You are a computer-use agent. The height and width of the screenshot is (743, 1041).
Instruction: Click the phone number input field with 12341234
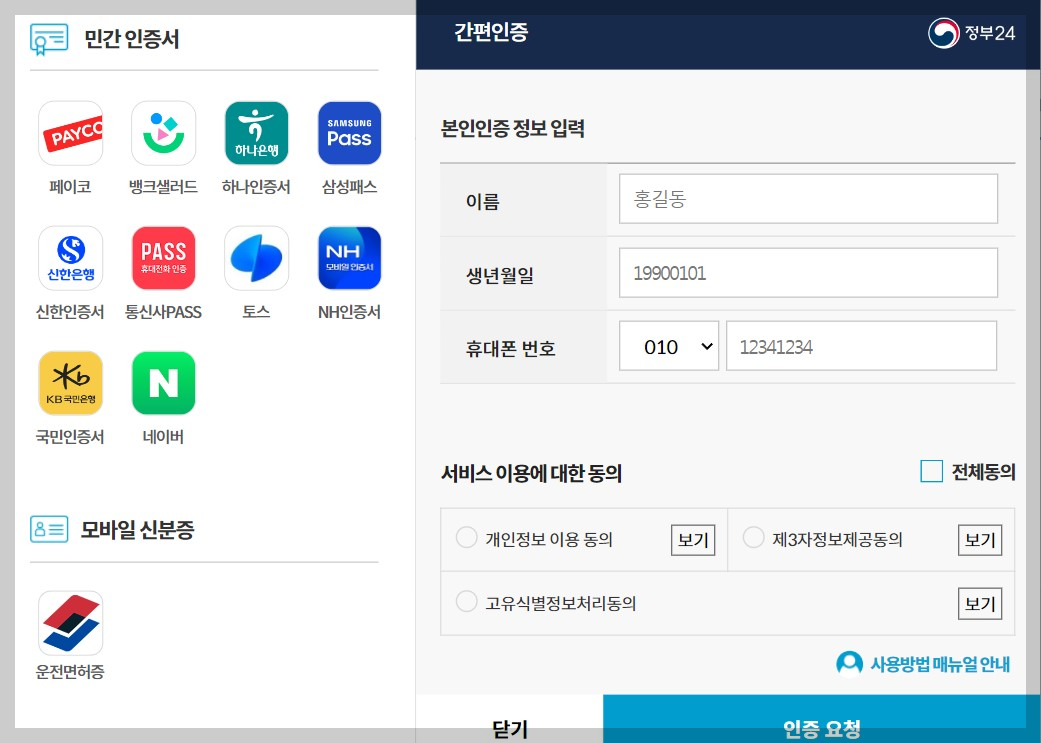pos(861,346)
